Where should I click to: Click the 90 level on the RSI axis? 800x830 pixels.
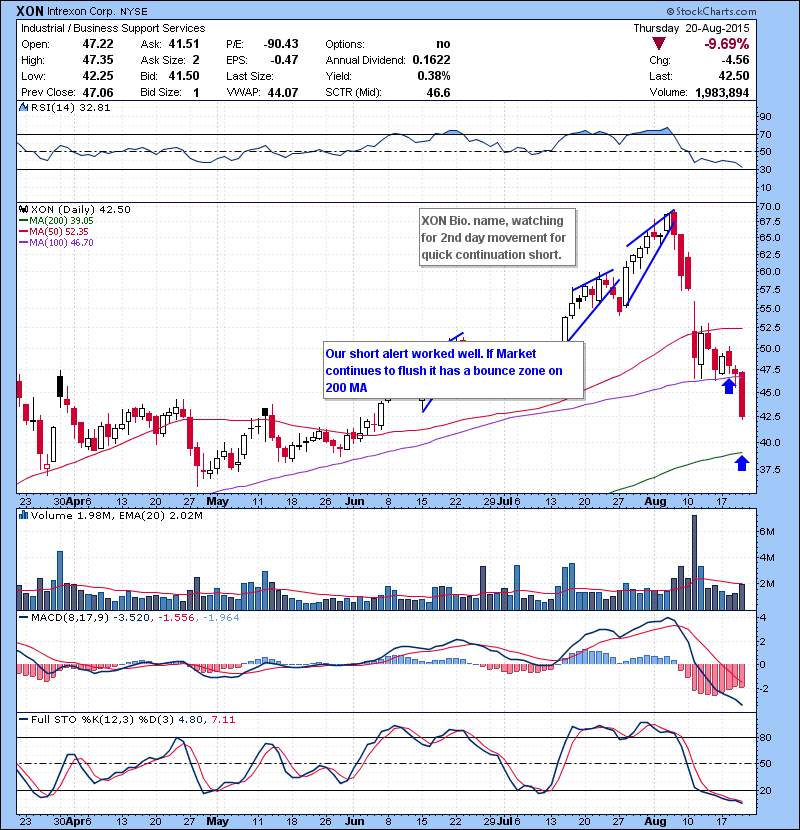766,116
